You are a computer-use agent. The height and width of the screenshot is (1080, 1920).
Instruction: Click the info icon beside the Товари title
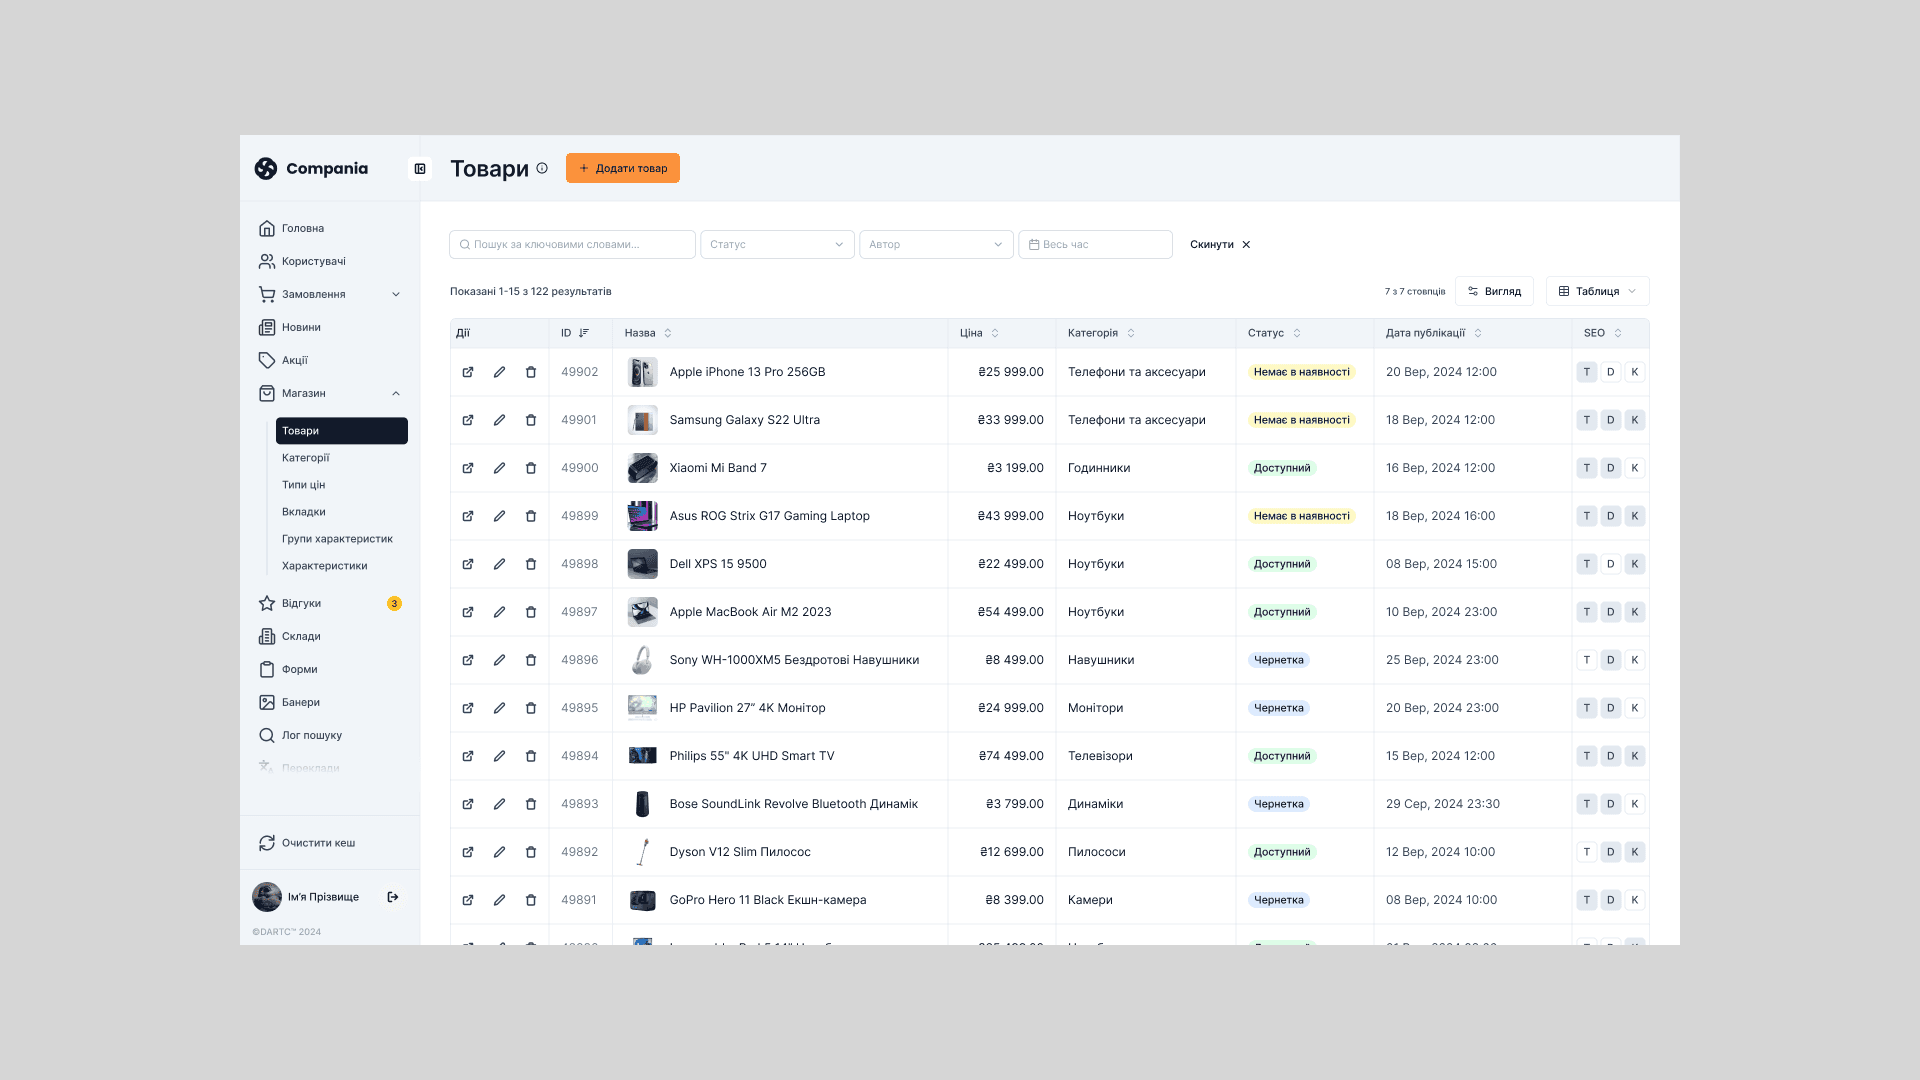click(542, 168)
